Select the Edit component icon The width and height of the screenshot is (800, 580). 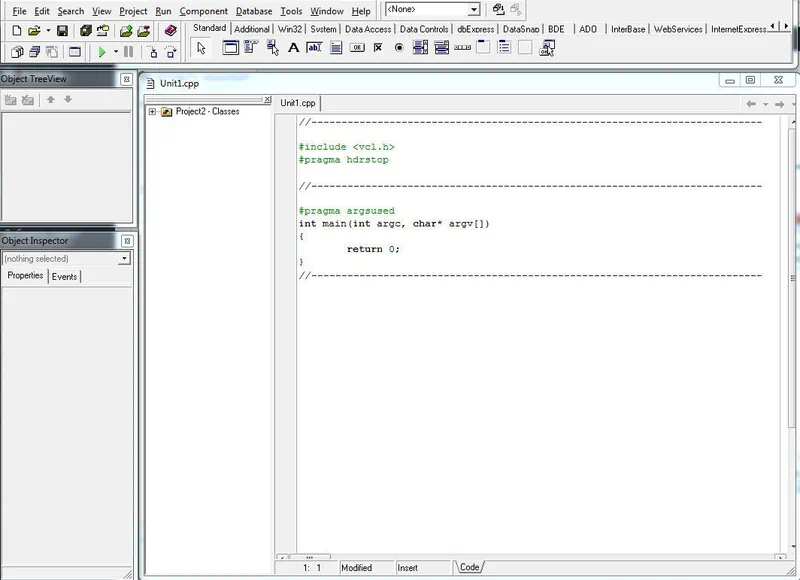tap(314, 47)
